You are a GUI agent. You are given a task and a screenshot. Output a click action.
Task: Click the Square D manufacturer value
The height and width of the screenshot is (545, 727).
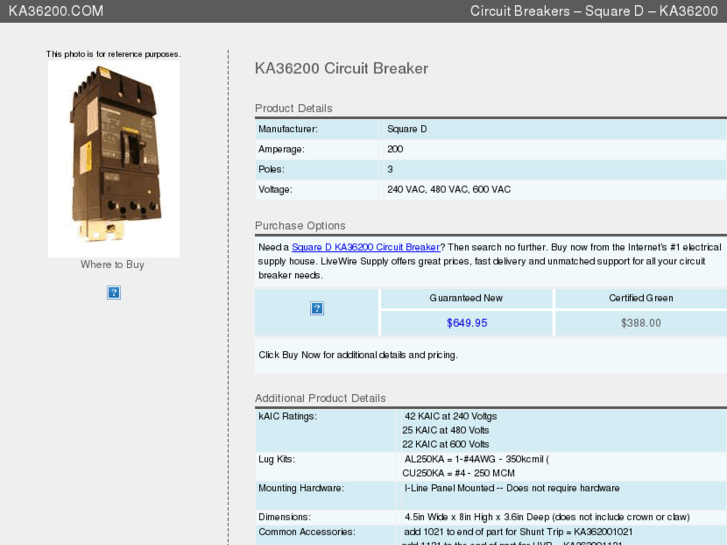407,129
